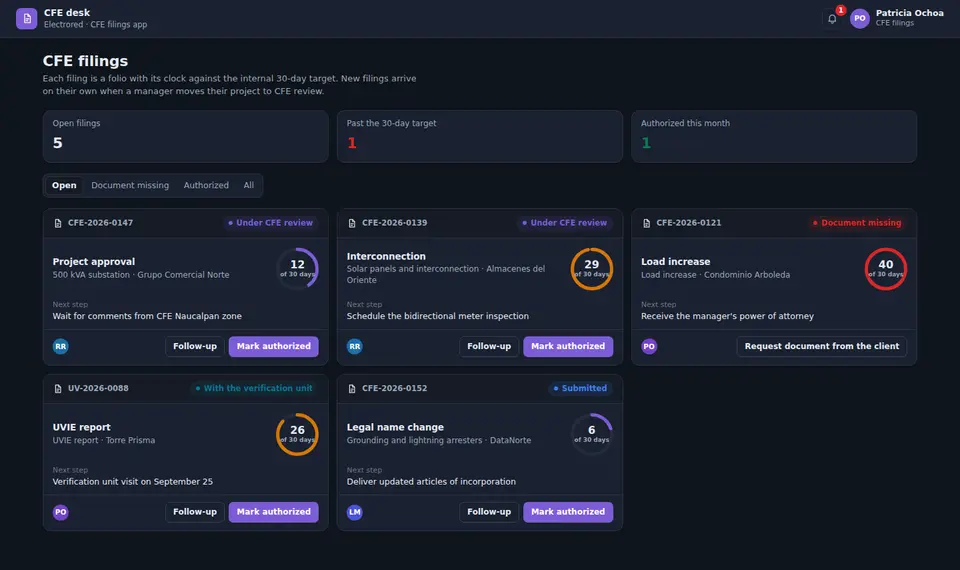This screenshot has width=960, height=570.
Task: Click the Document missing status badge on CFE-2026-0121
Action: pos(857,223)
